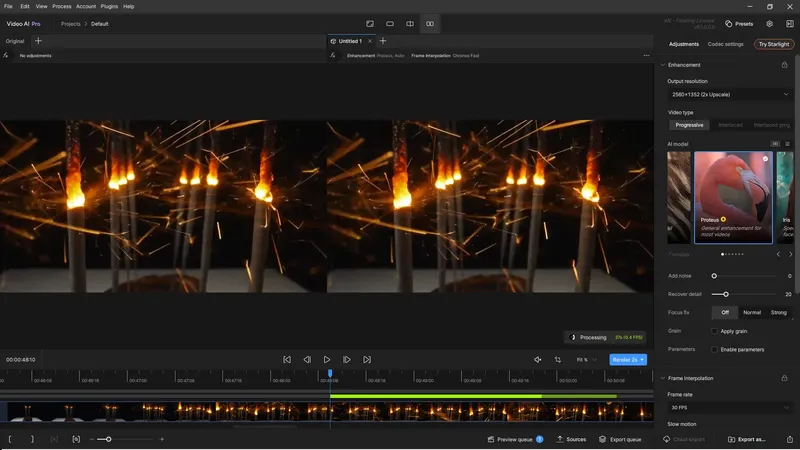Open the Frame rate dropdown

click(x=729, y=408)
